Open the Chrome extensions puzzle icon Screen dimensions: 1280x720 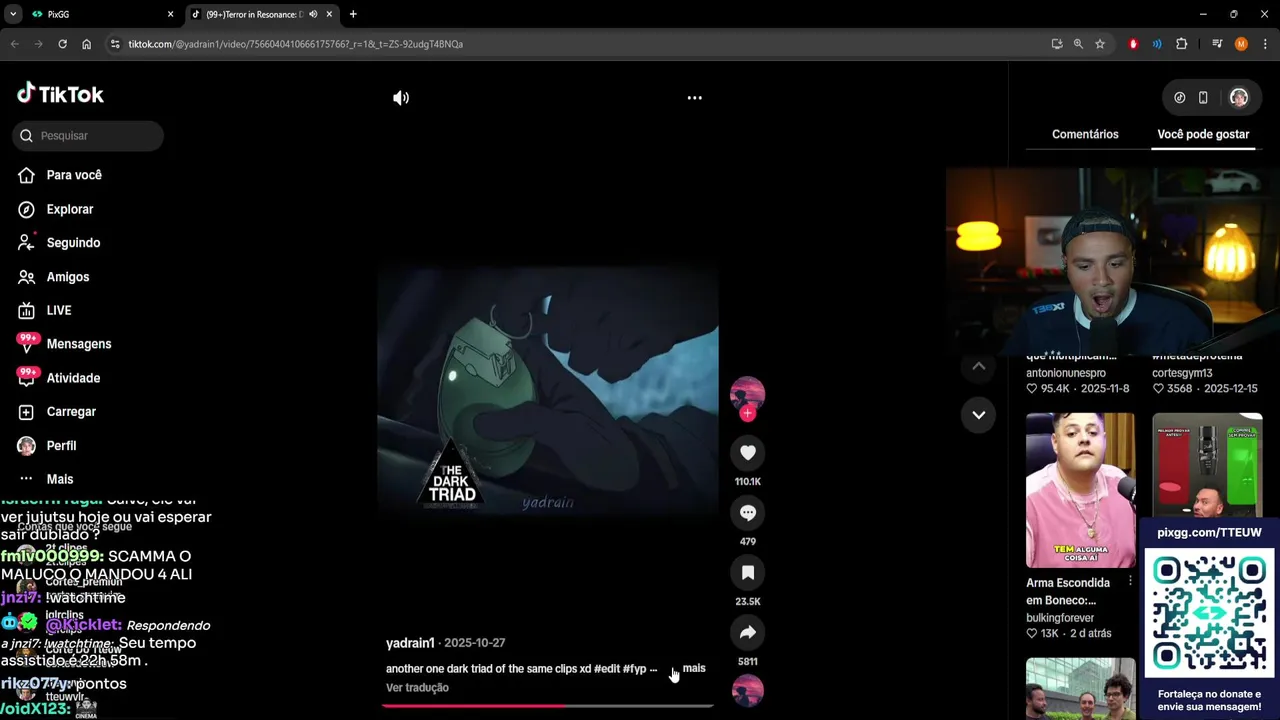(1182, 44)
